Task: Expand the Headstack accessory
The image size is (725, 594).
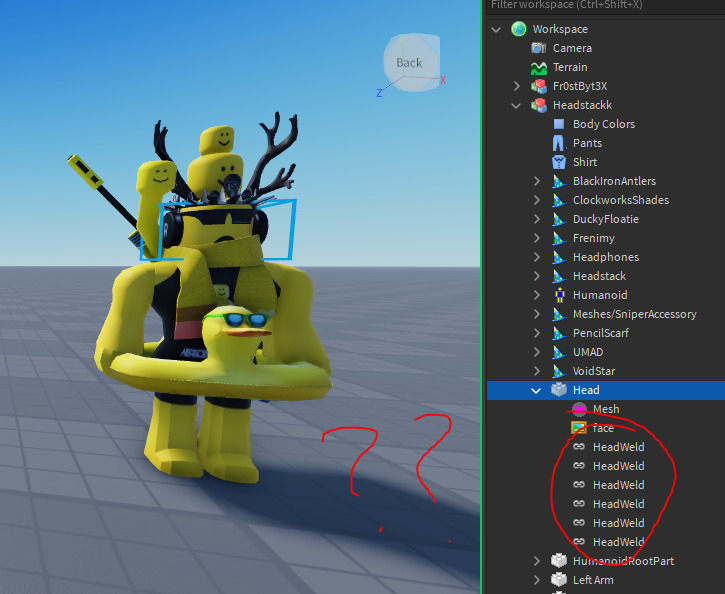Action: (x=537, y=276)
